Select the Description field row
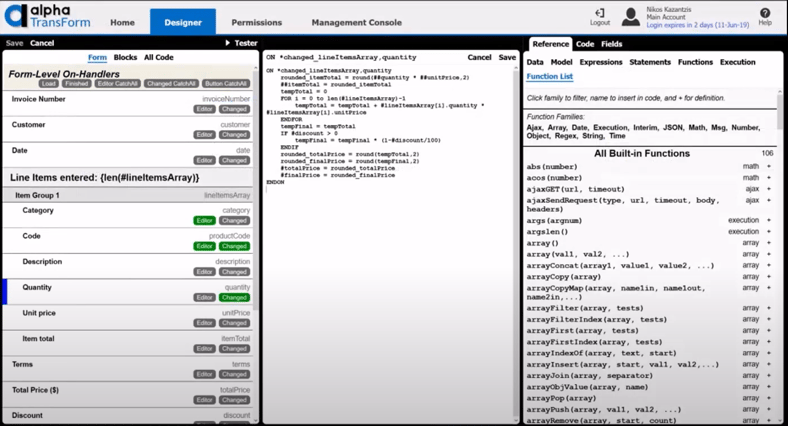788x426 pixels. tap(128, 266)
